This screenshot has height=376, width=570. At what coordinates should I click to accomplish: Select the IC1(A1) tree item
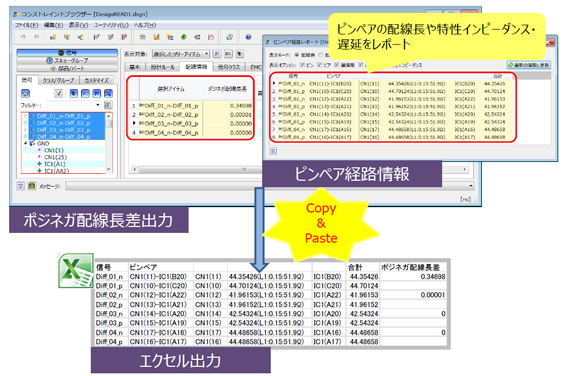pyautogui.click(x=54, y=164)
